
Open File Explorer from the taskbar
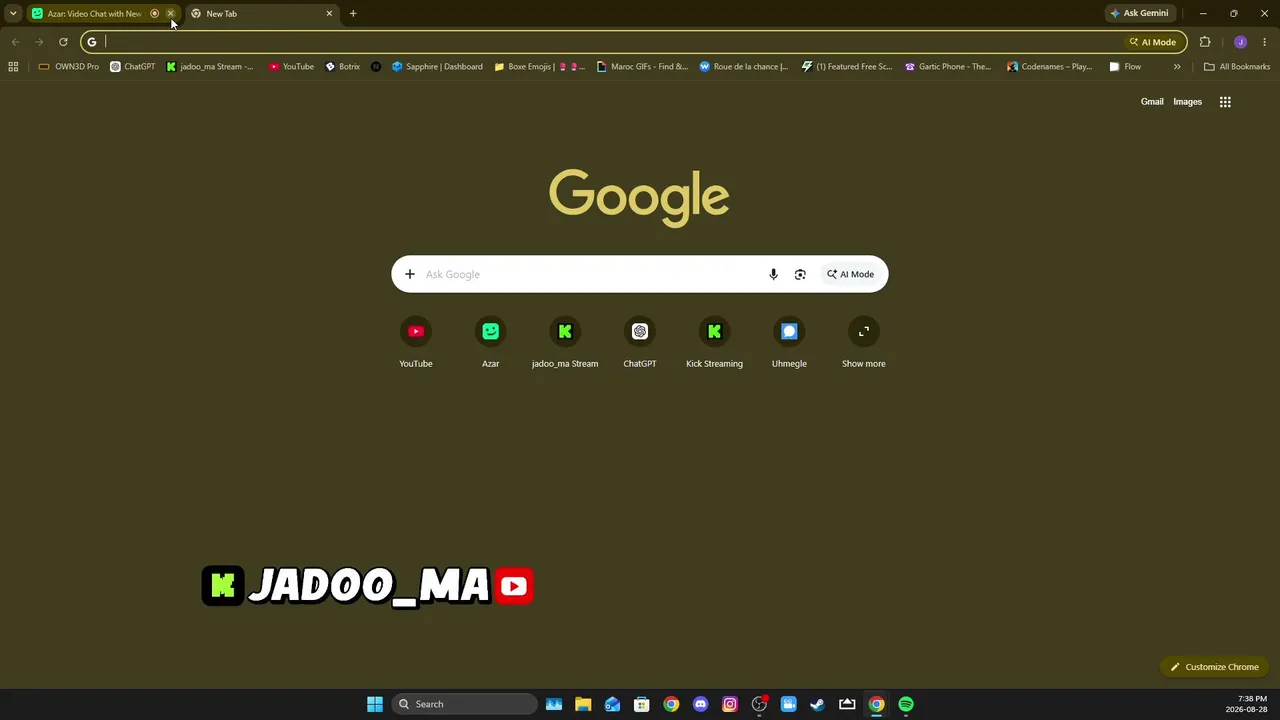583,704
